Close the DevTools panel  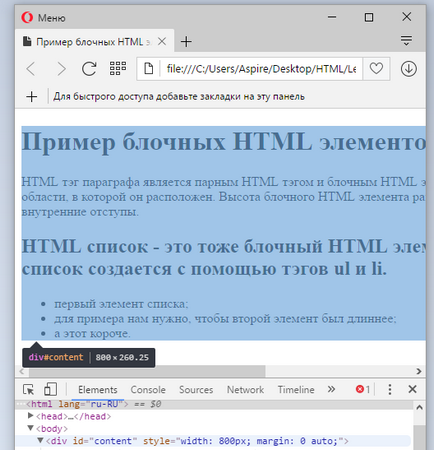[412, 389]
